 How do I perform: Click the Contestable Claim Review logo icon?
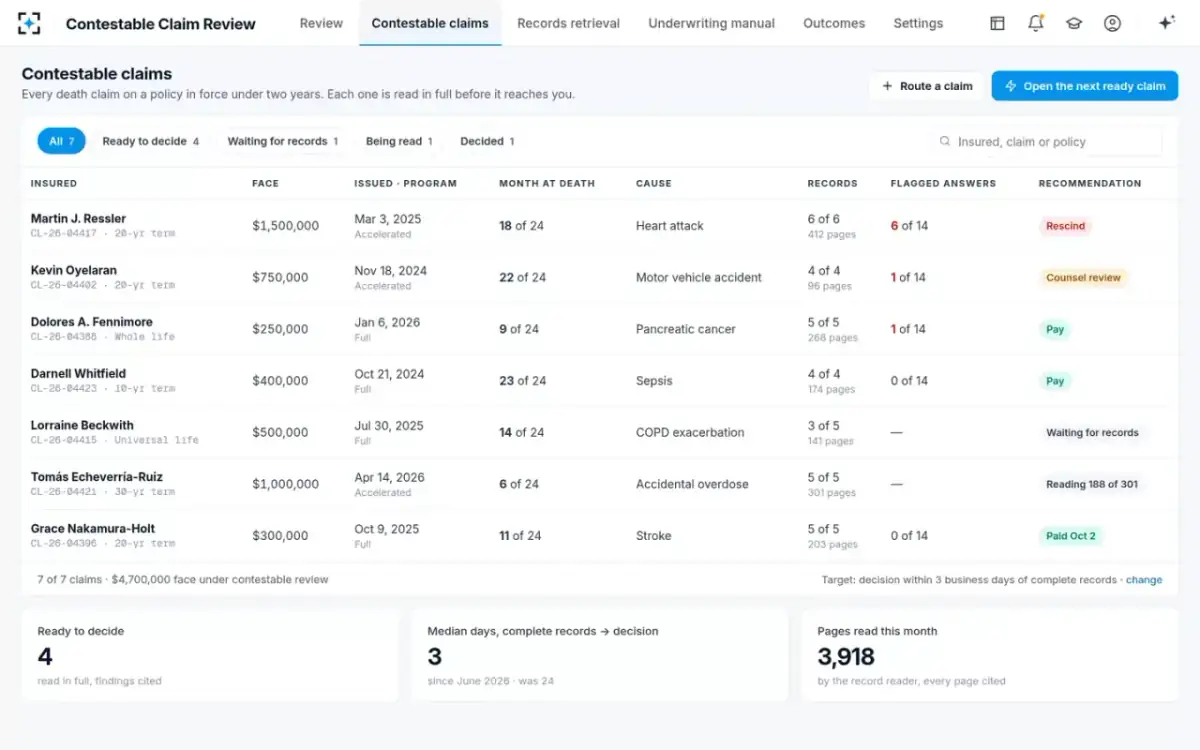pos(29,23)
